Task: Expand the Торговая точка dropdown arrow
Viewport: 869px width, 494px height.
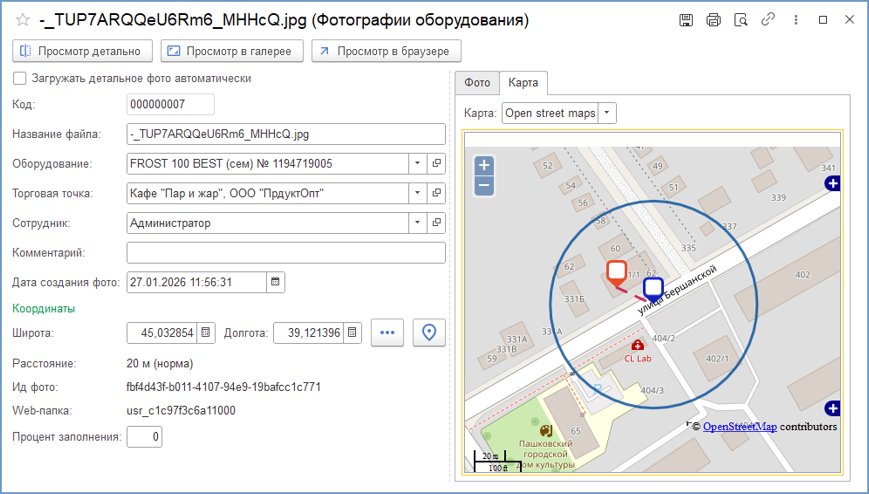Action: (x=417, y=193)
